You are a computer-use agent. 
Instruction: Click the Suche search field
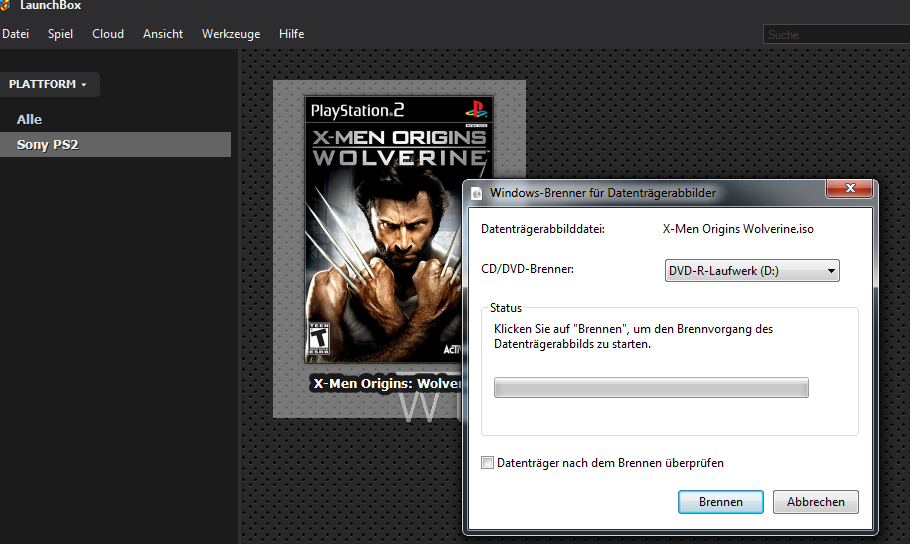click(x=836, y=34)
